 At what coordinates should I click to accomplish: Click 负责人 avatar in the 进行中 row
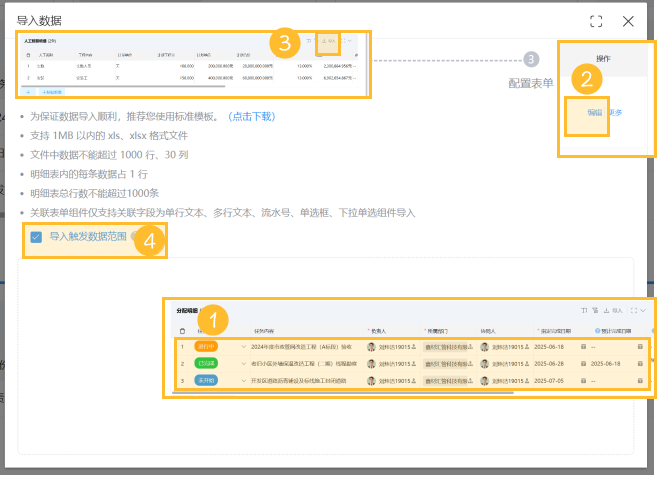click(371, 347)
